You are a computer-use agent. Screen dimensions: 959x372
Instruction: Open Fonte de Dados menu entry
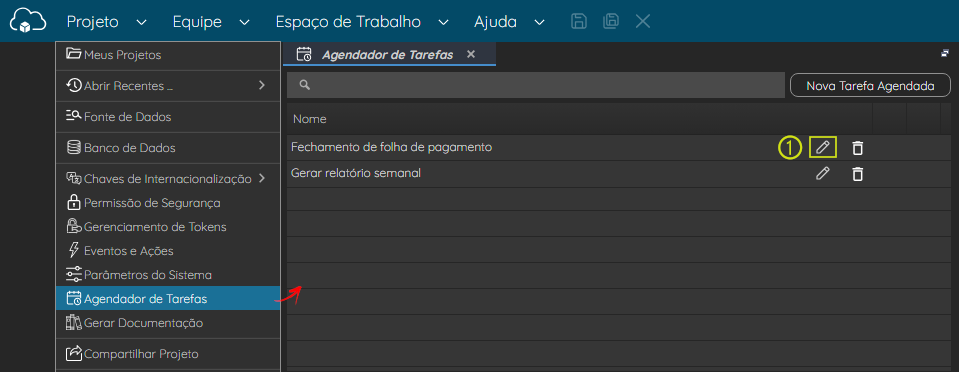[x=168, y=116]
